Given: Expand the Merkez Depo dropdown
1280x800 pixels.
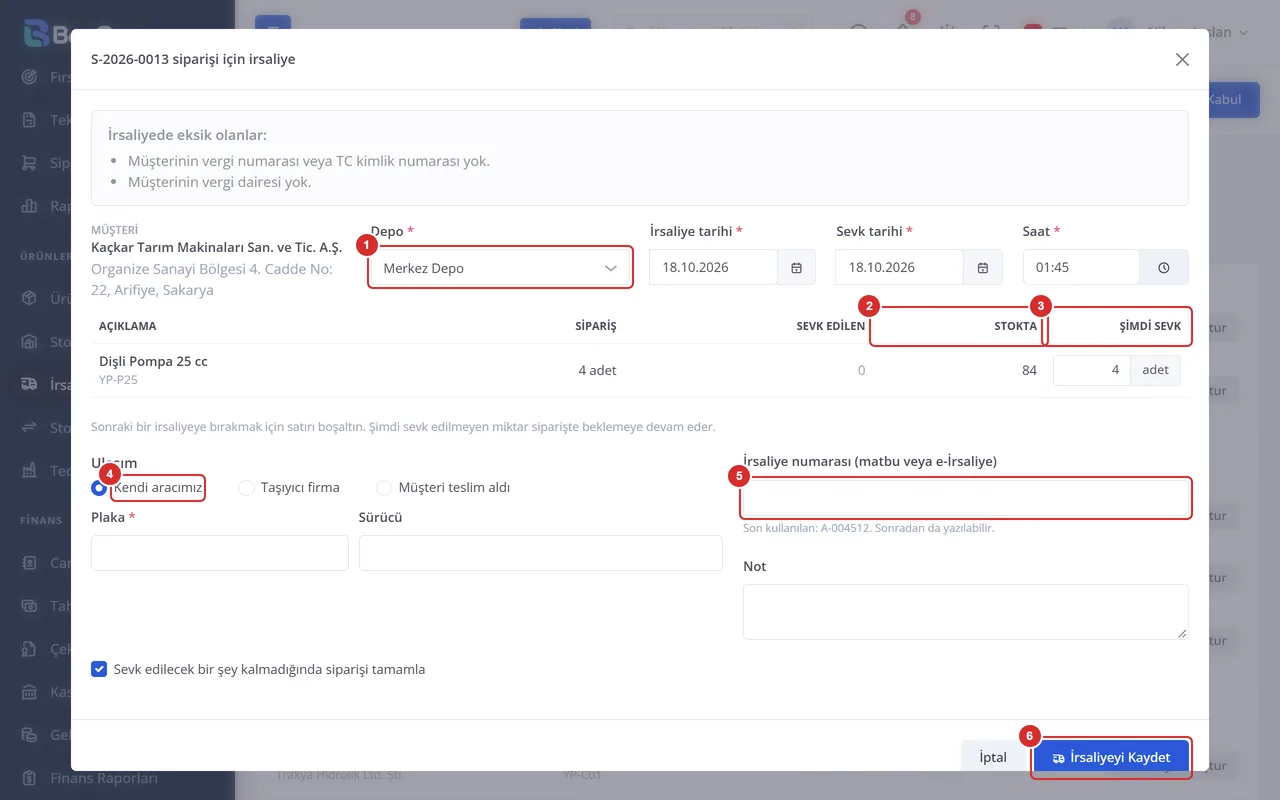Looking at the screenshot, I should click(x=500, y=268).
